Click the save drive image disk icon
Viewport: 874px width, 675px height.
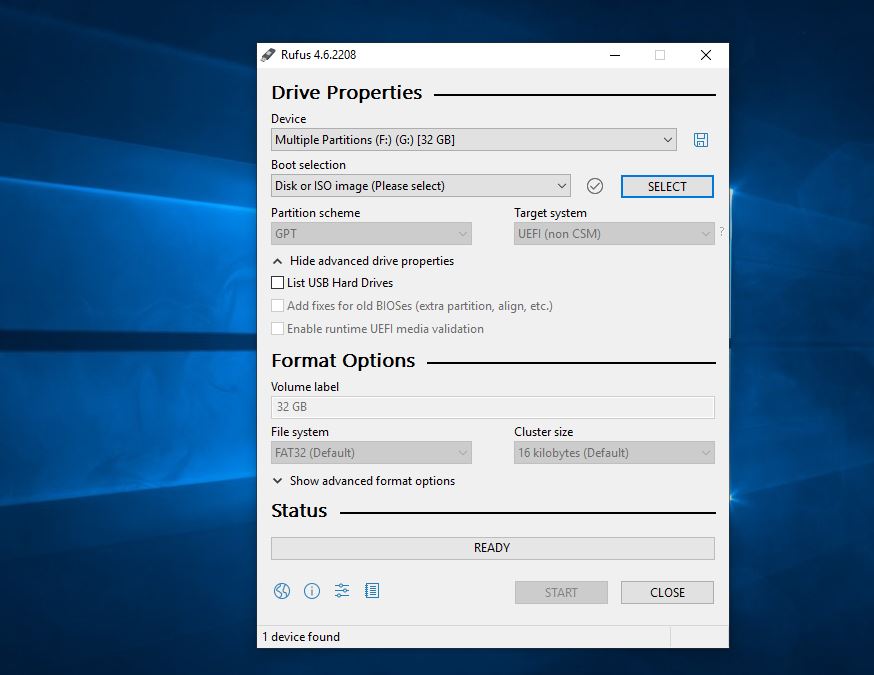tap(701, 140)
